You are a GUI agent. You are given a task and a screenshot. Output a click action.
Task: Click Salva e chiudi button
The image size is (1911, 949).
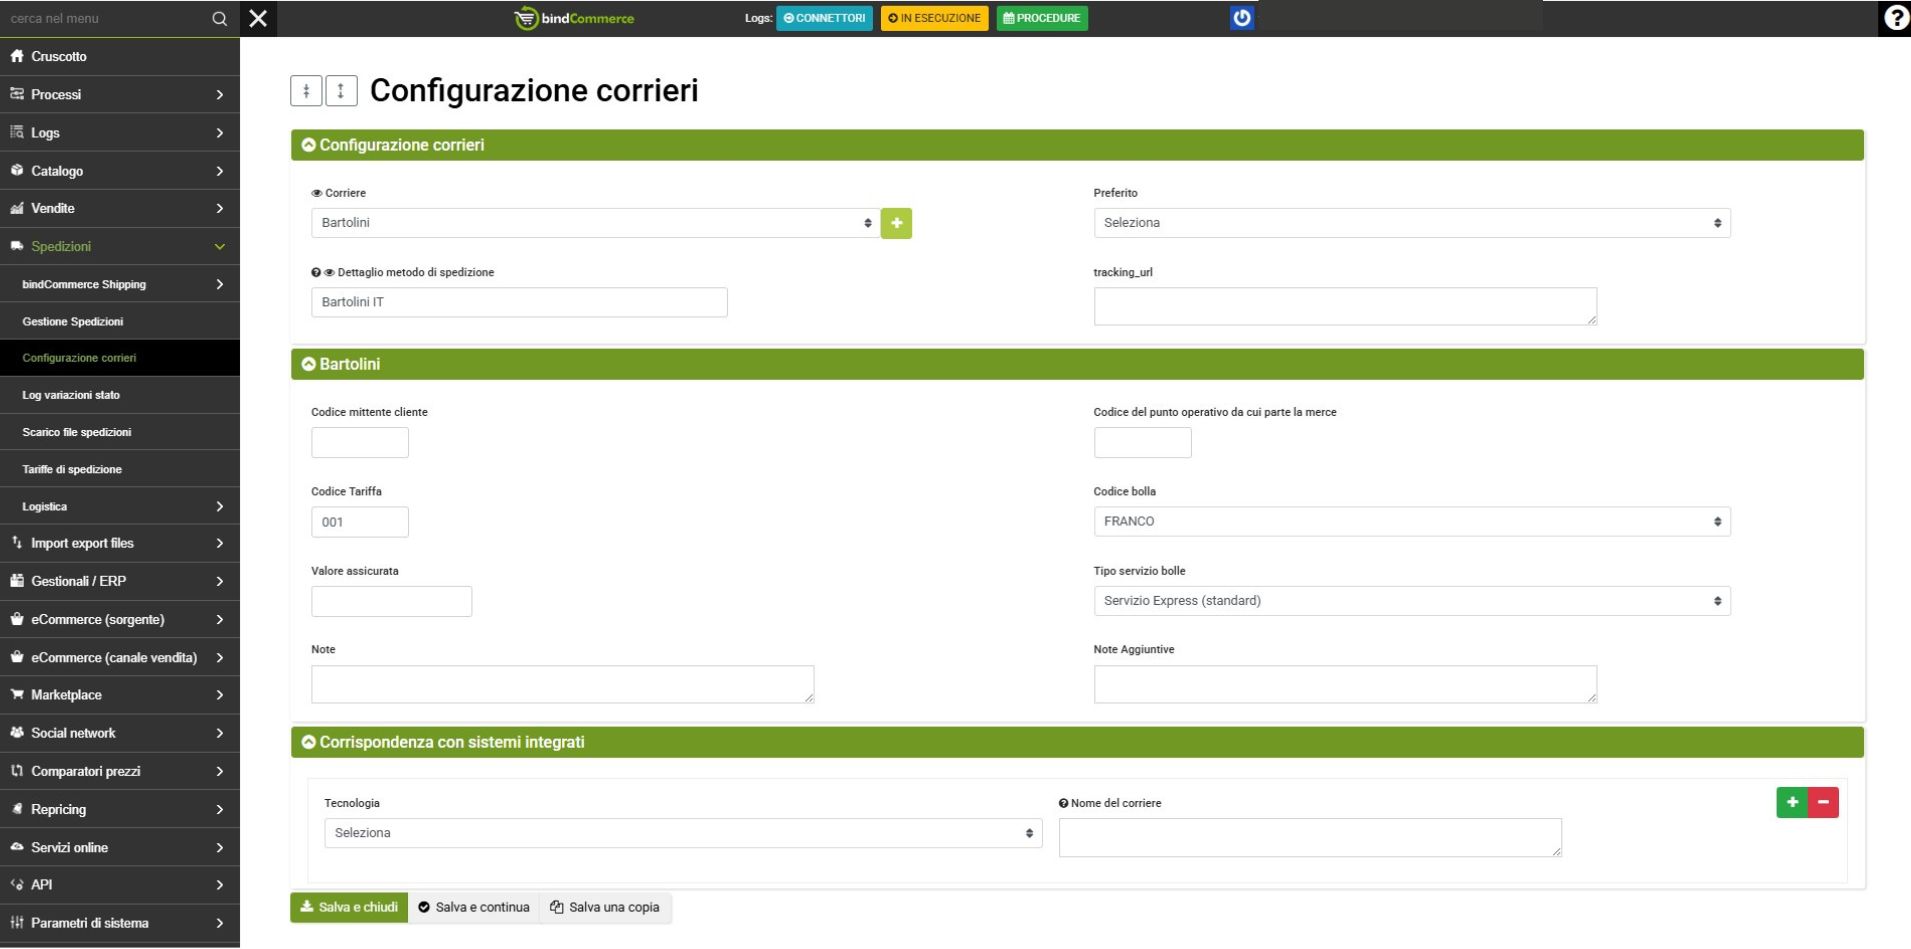tap(349, 907)
